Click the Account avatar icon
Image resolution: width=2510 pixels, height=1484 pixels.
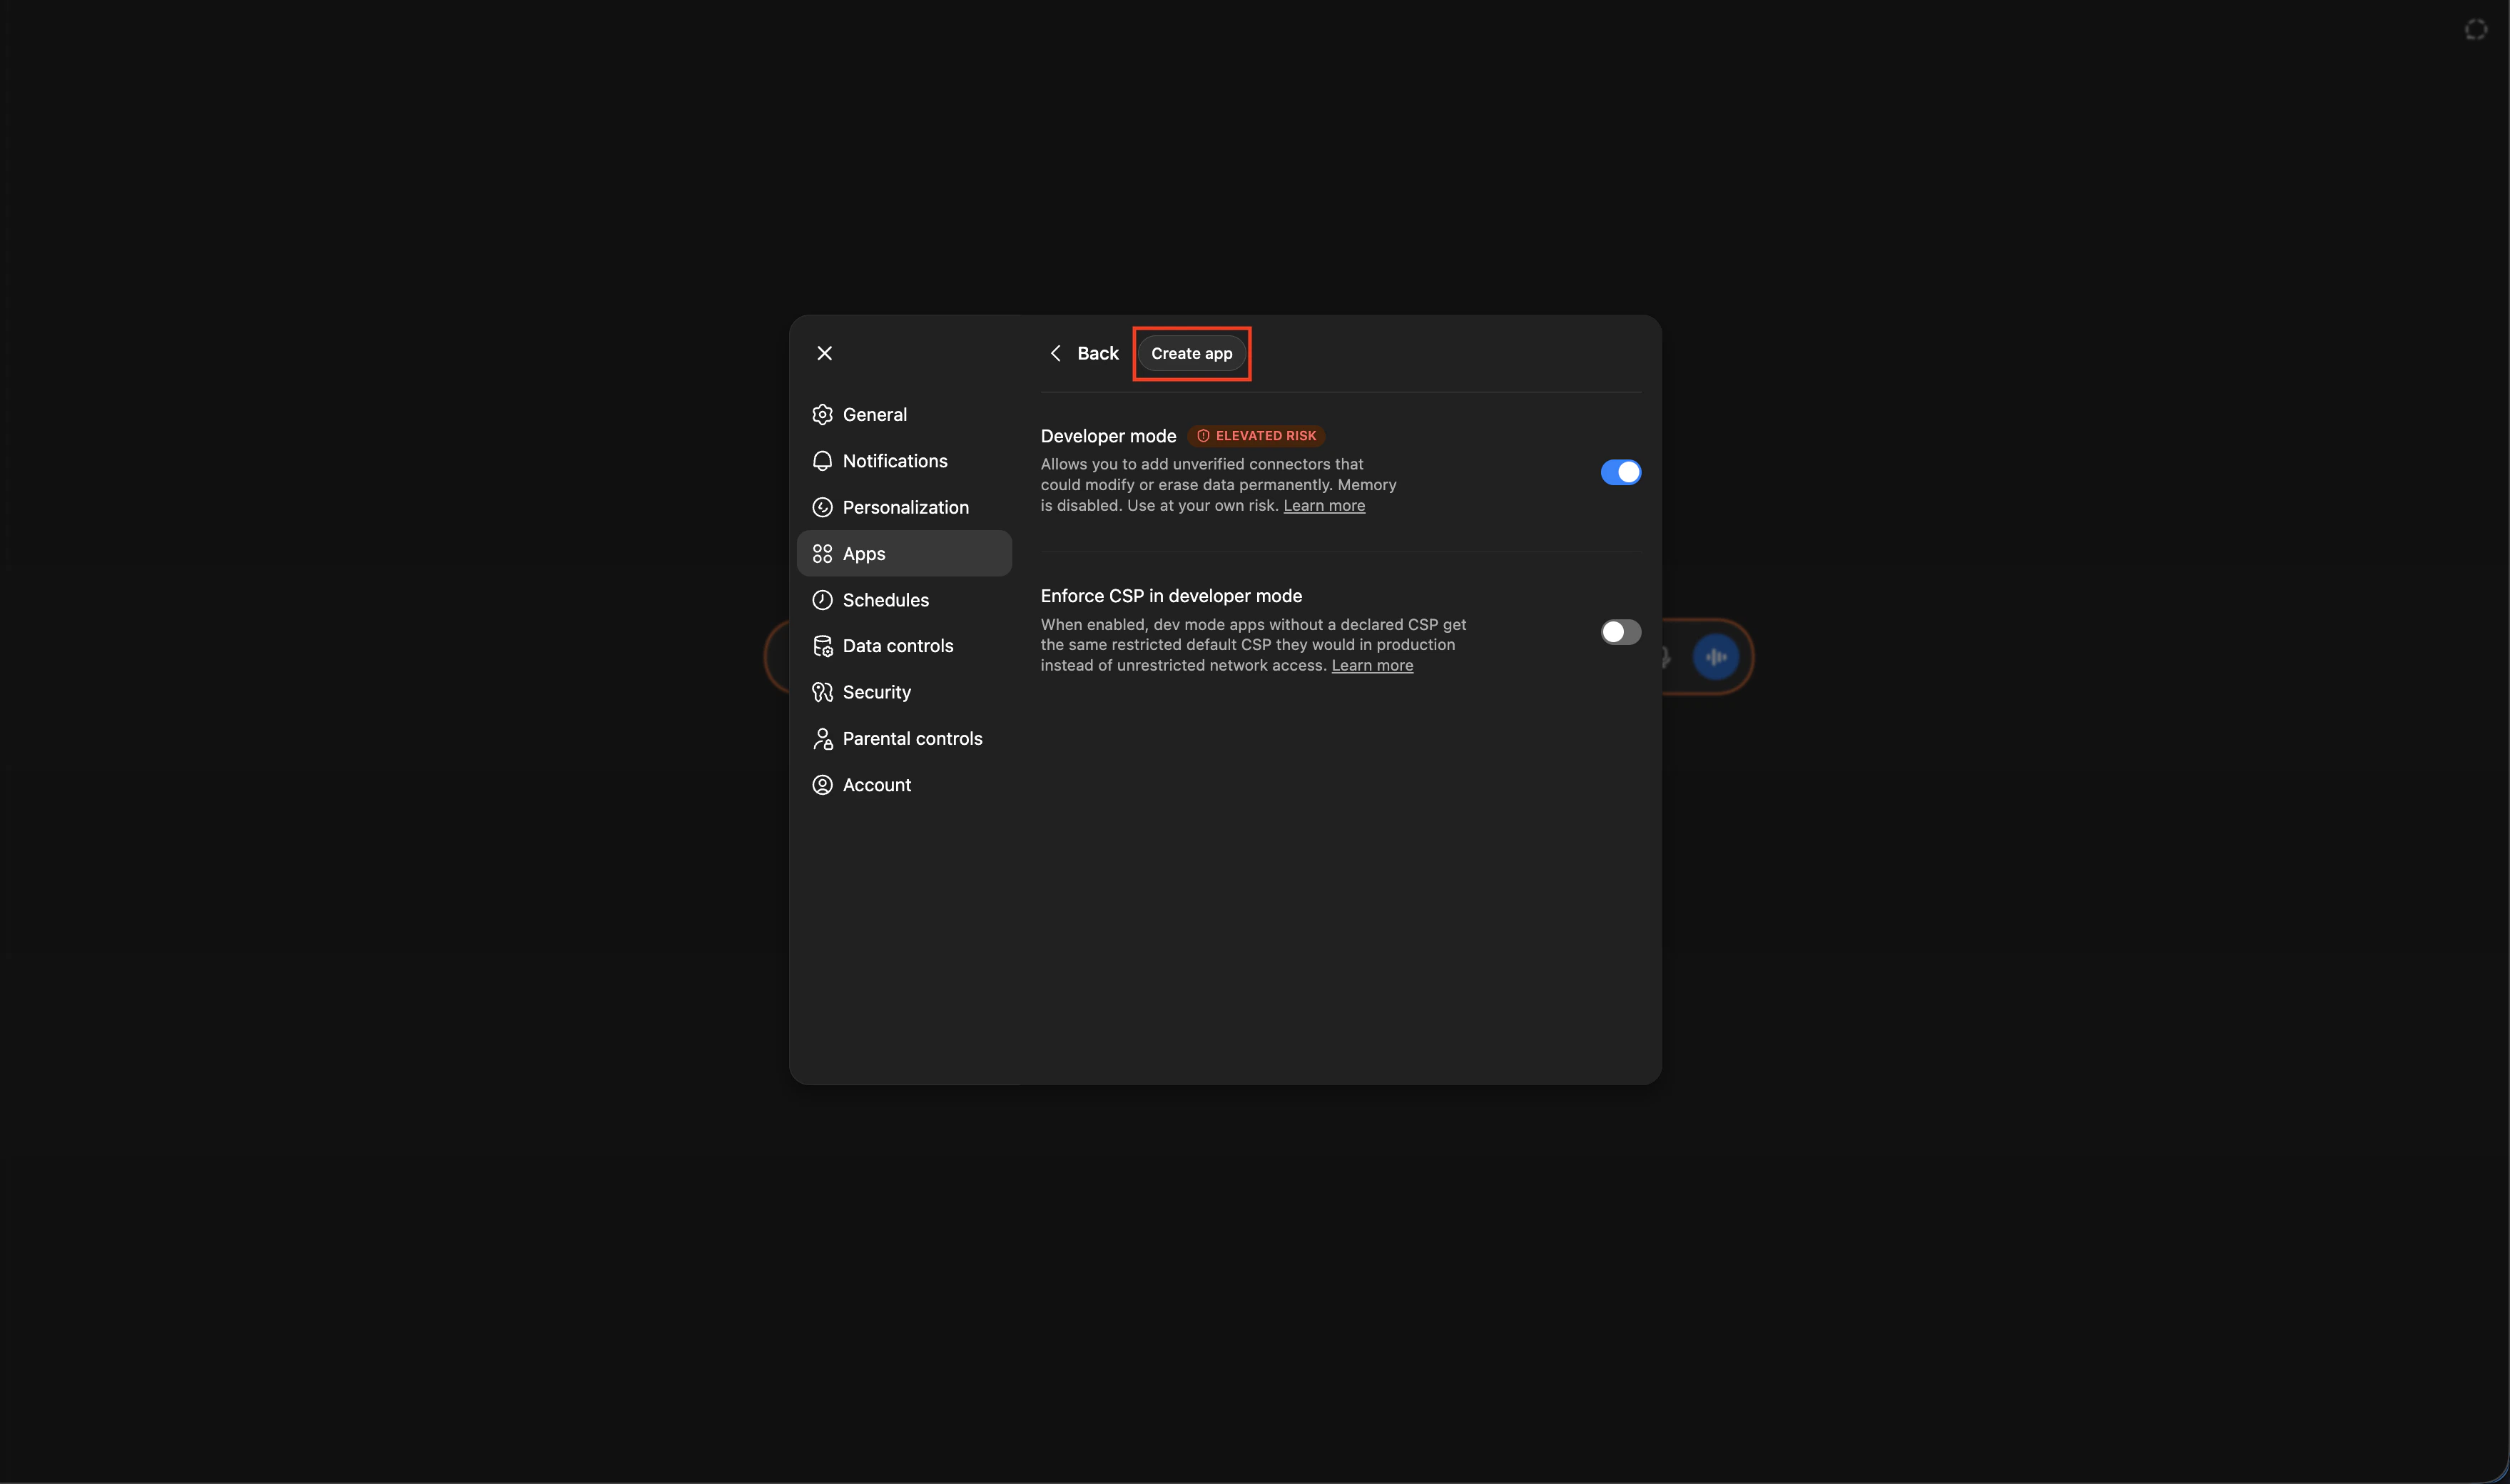(x=822, y=785)
